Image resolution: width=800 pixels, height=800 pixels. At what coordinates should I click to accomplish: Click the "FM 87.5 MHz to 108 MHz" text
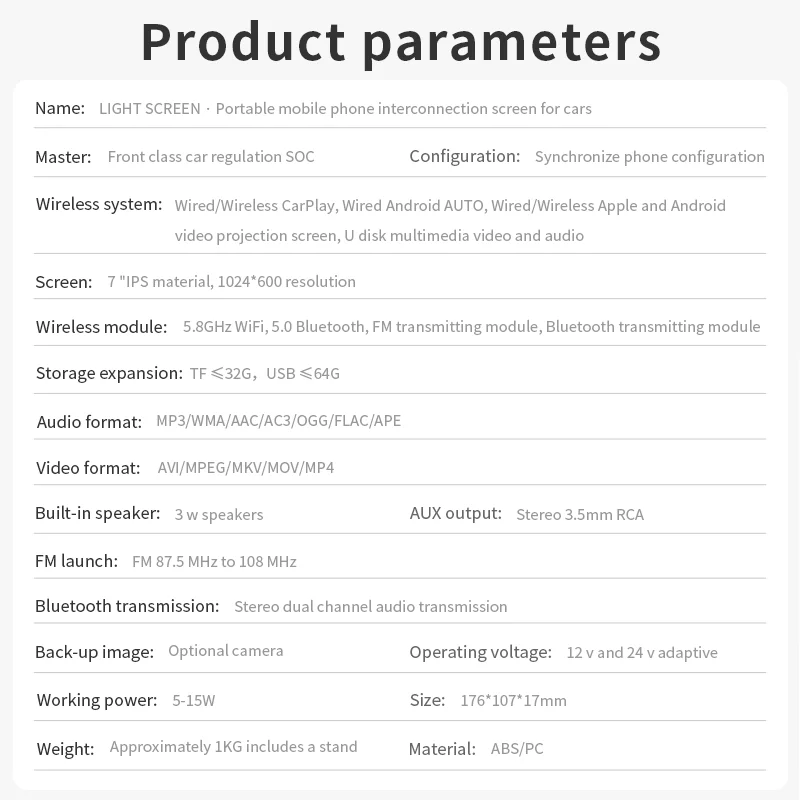[x=214, y=561]
